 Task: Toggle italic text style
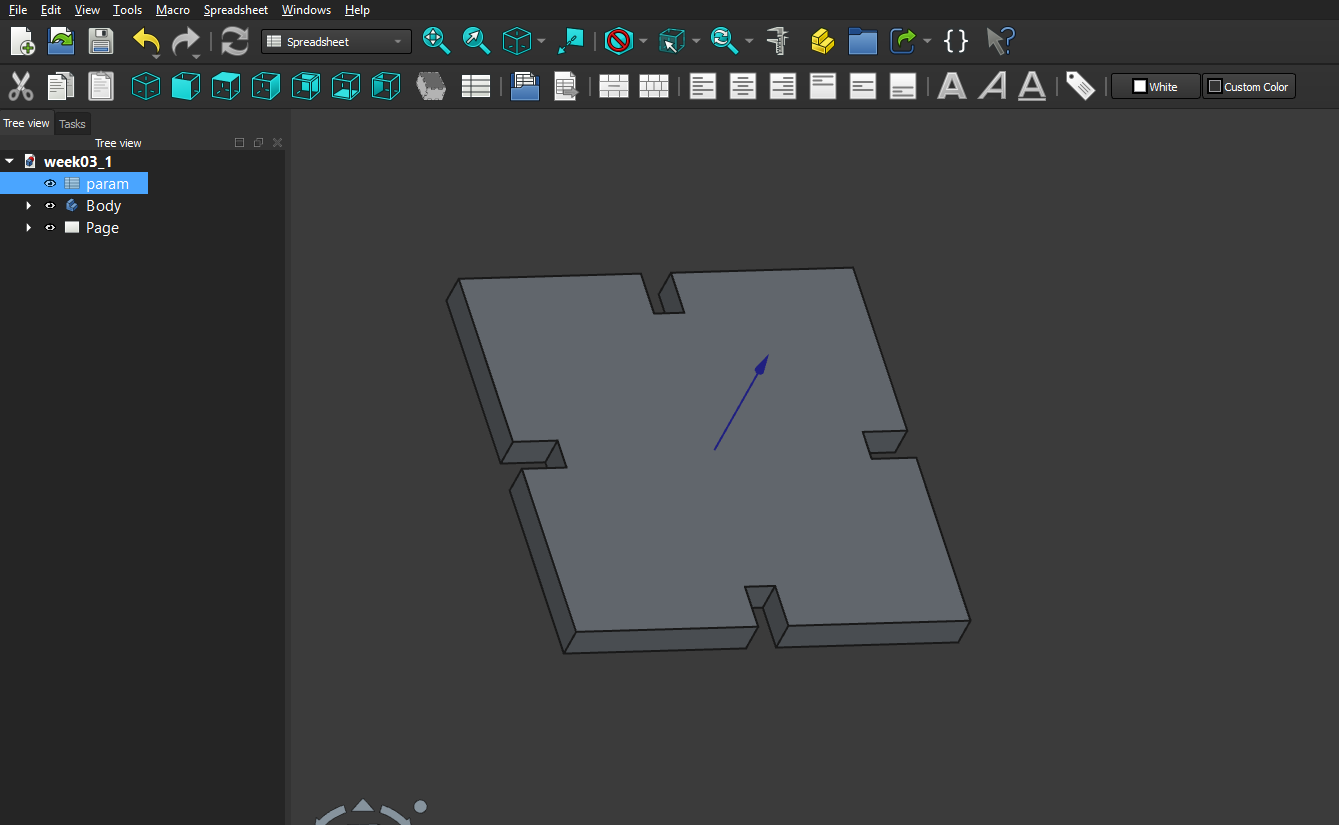click(992, 86)
